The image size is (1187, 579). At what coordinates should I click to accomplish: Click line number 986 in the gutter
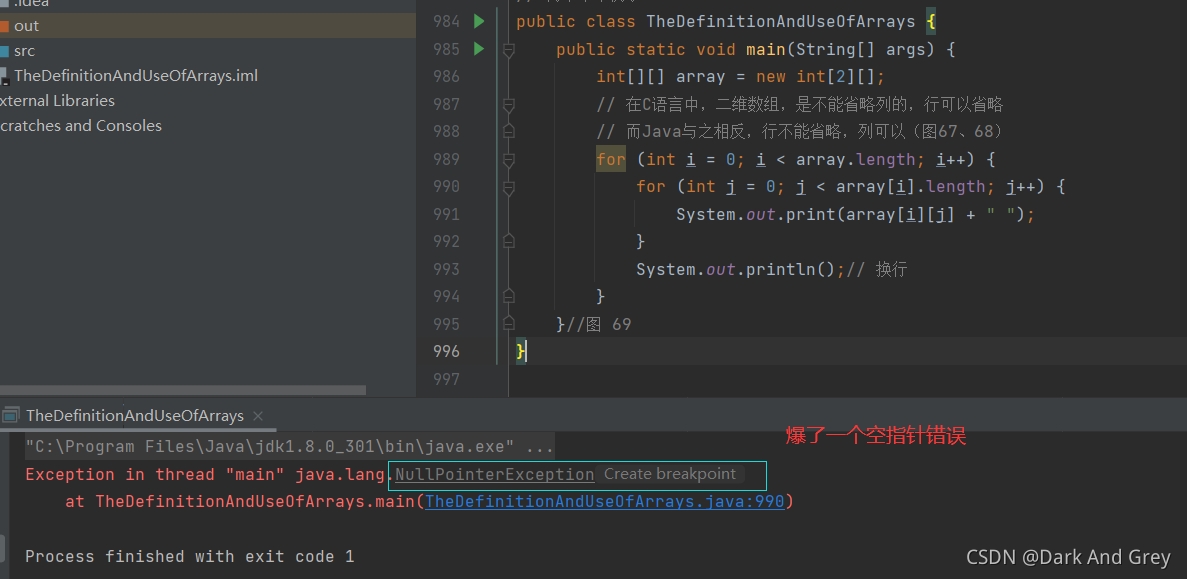[x=446, y=76]
